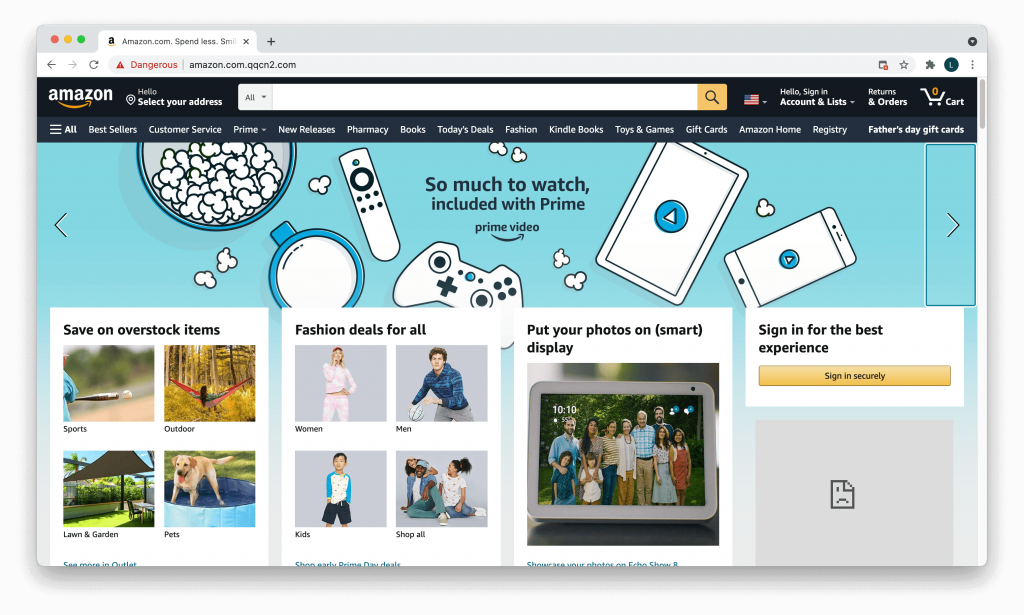Expand the All search category dropdown
This screenshot has width=1024, height=615.
255,97
